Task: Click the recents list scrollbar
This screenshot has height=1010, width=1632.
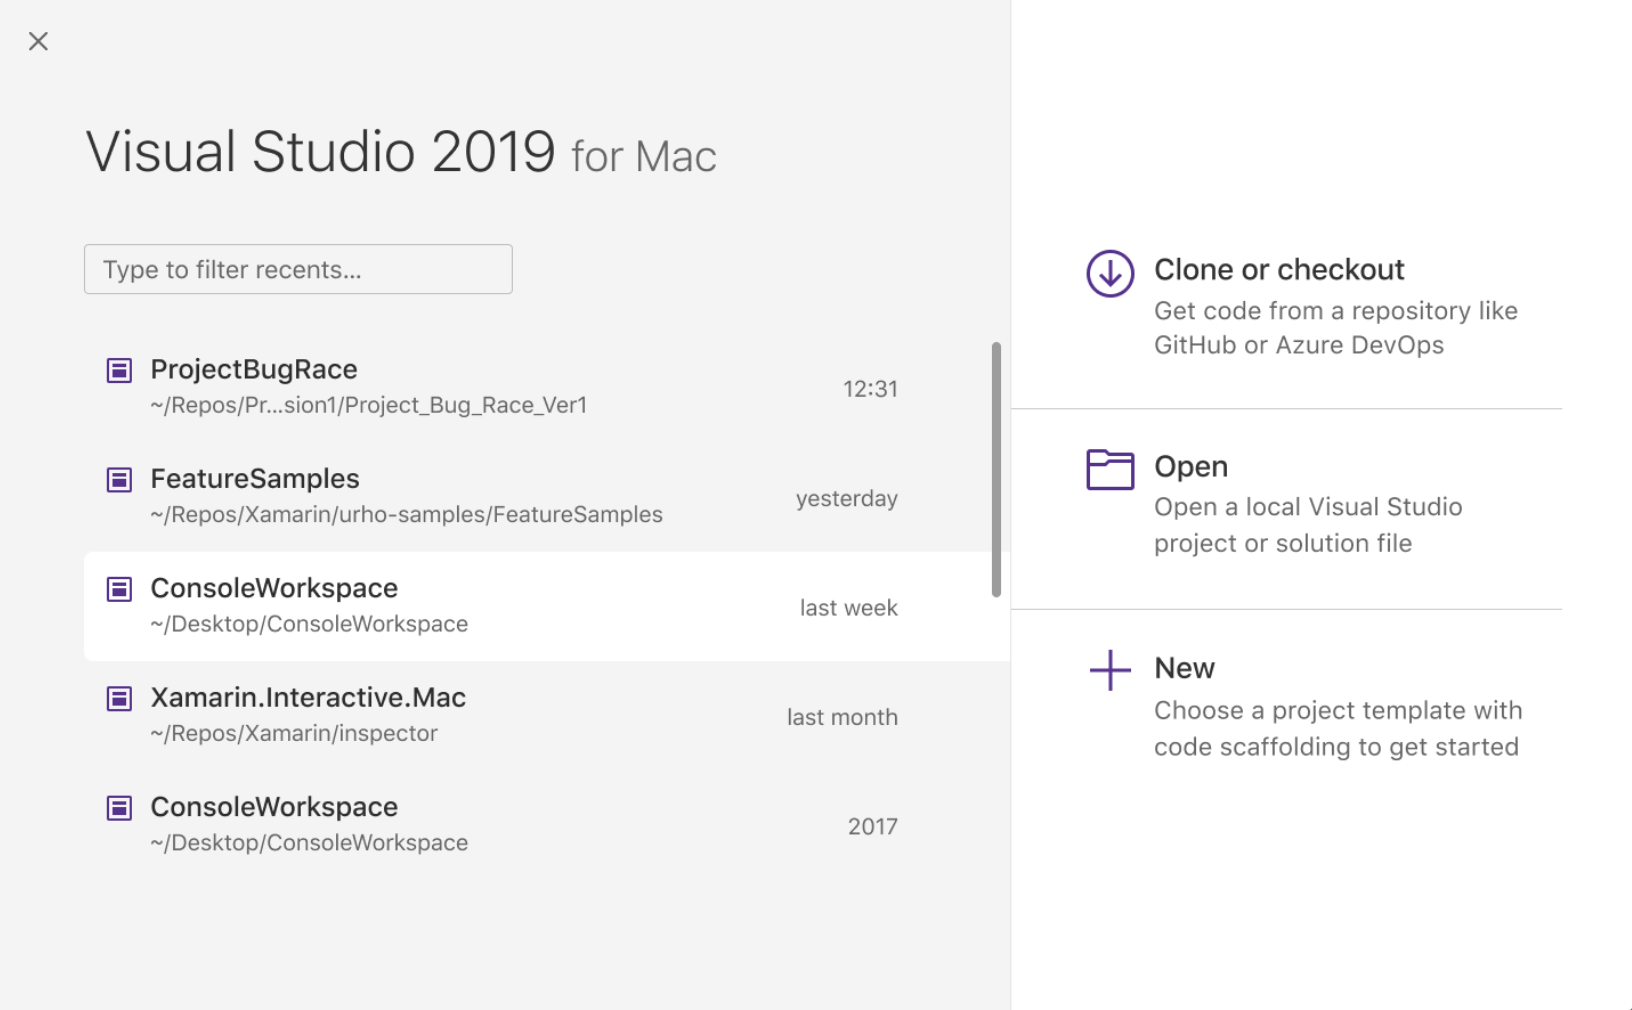Action: (996, 470)
